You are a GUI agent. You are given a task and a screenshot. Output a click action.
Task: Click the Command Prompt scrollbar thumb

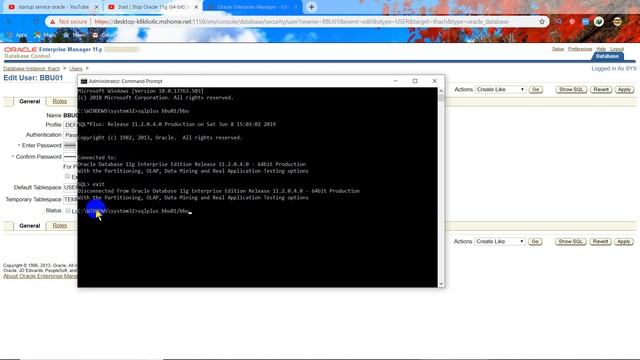[441, 98]
